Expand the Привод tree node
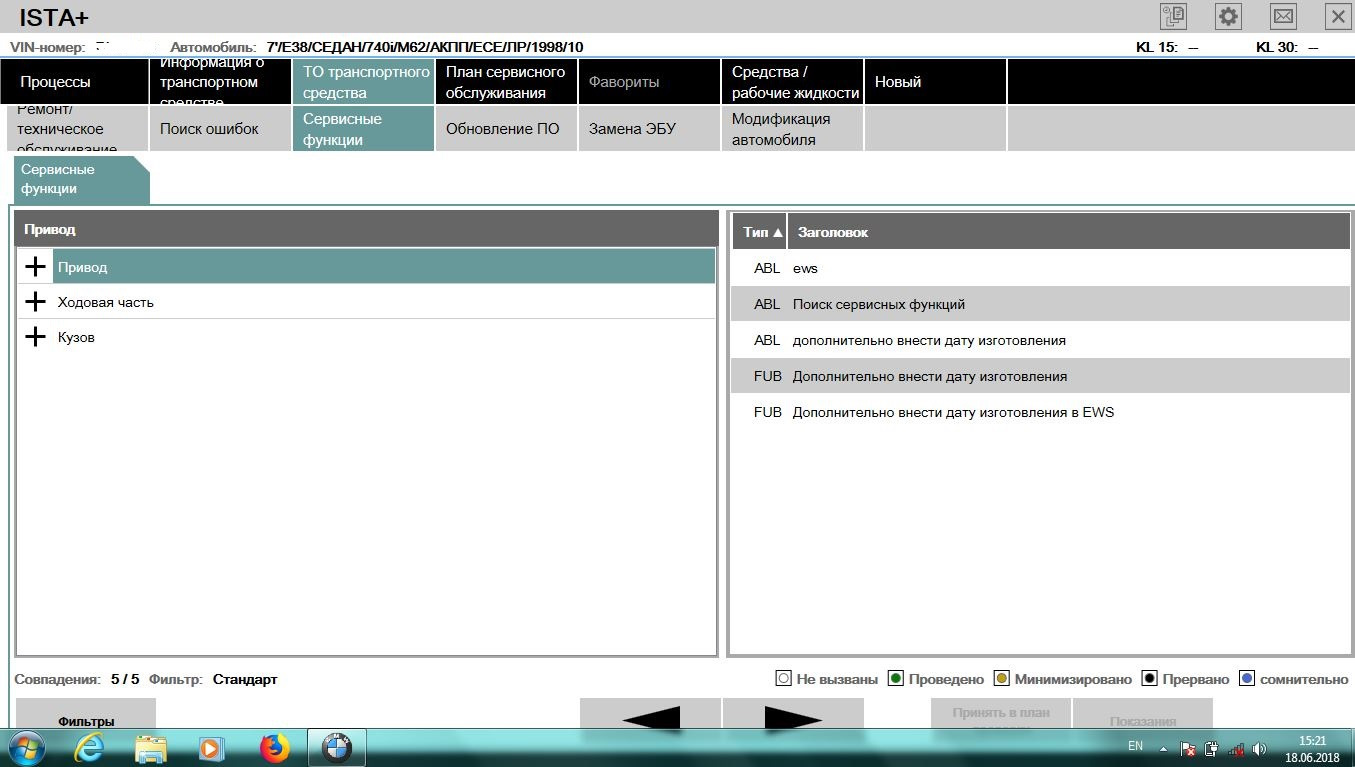1355x767 pixels. 36,267
